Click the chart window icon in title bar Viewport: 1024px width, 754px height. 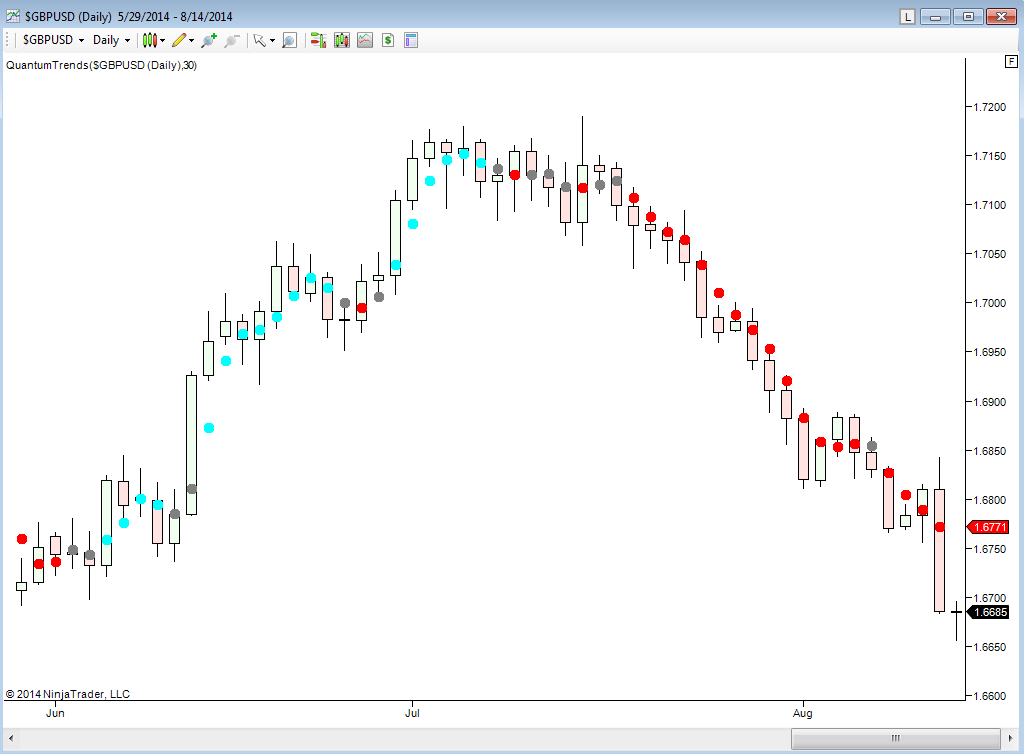(x=13, y=16)
